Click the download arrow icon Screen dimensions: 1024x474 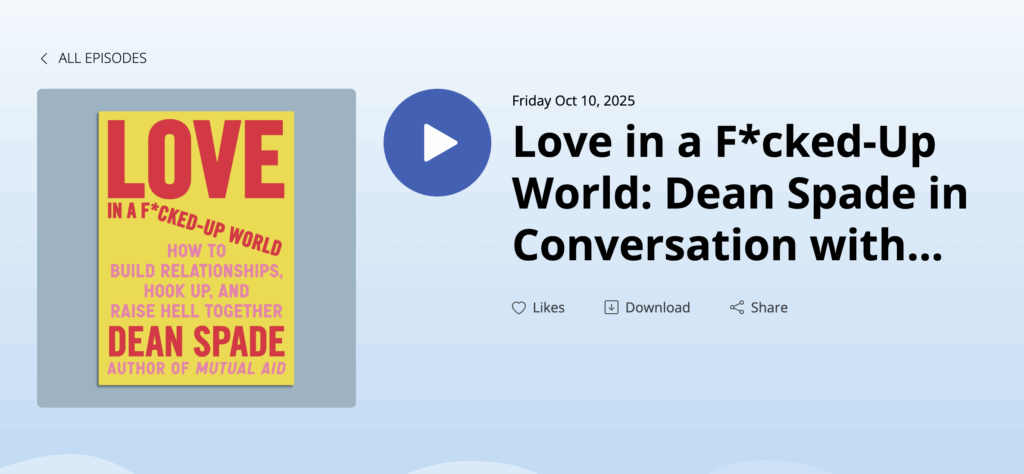(611, 307)
